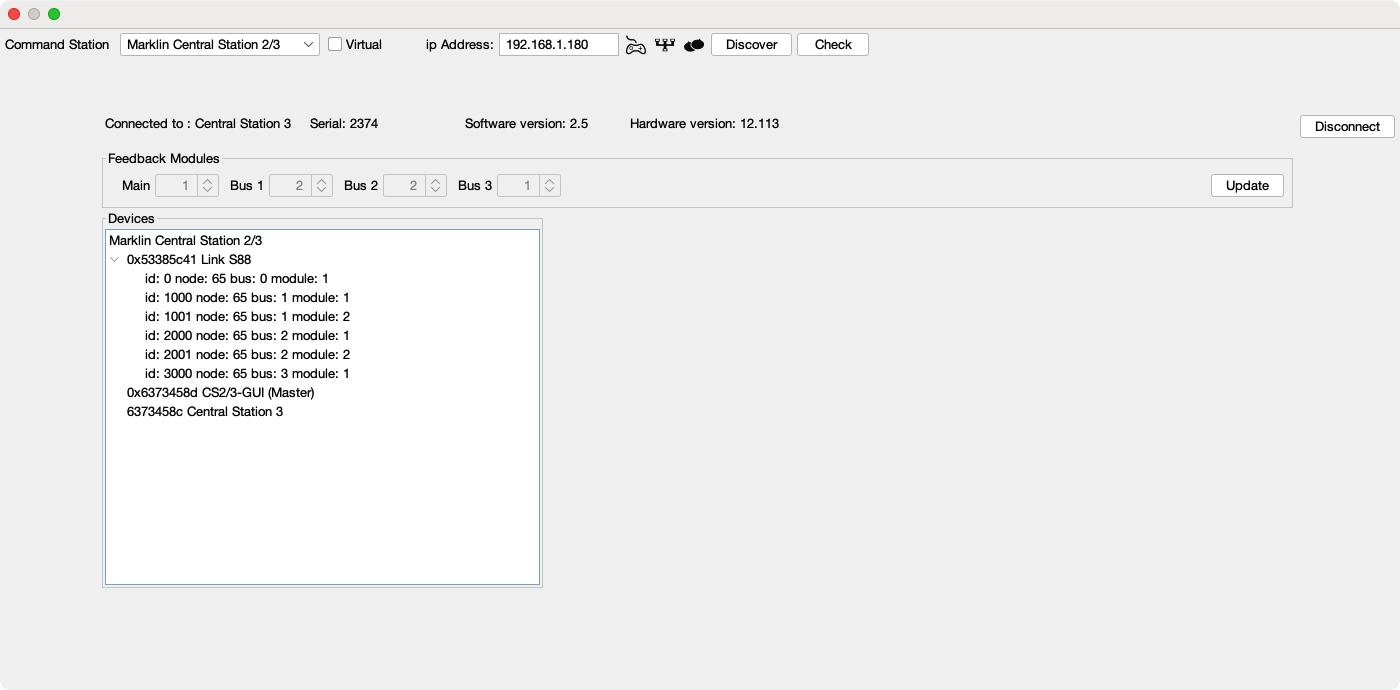The width and height of the screenshot is (1400, 690).
Task: Click the Disconnect button
Action: click(x=1347, y=126)
